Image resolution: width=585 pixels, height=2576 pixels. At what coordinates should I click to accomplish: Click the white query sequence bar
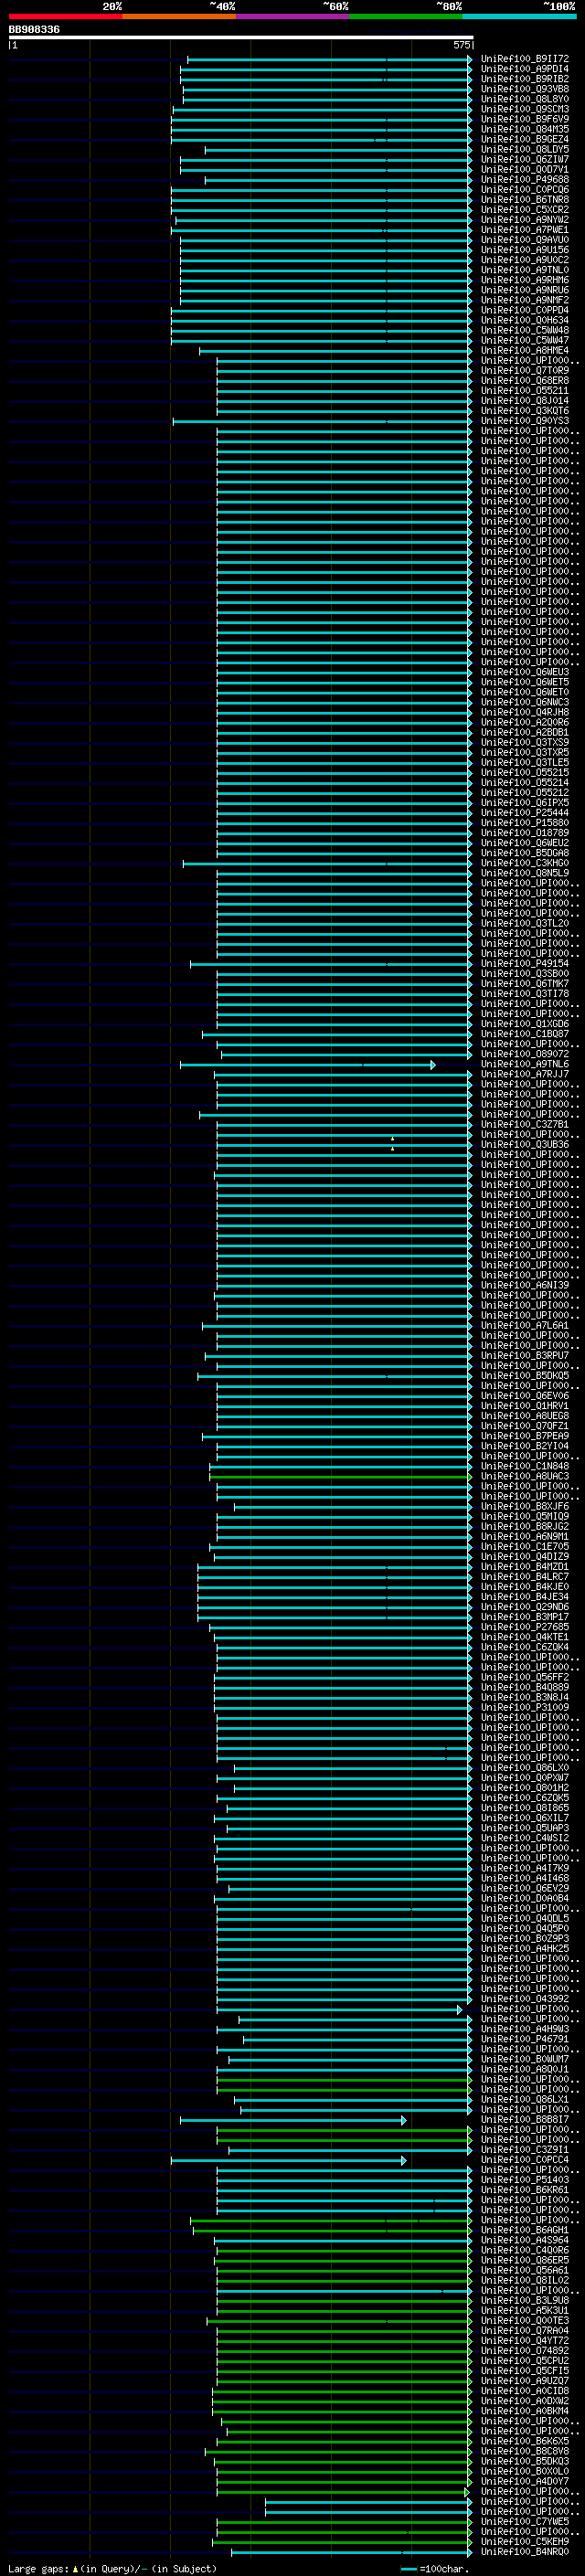click(241, 37)
